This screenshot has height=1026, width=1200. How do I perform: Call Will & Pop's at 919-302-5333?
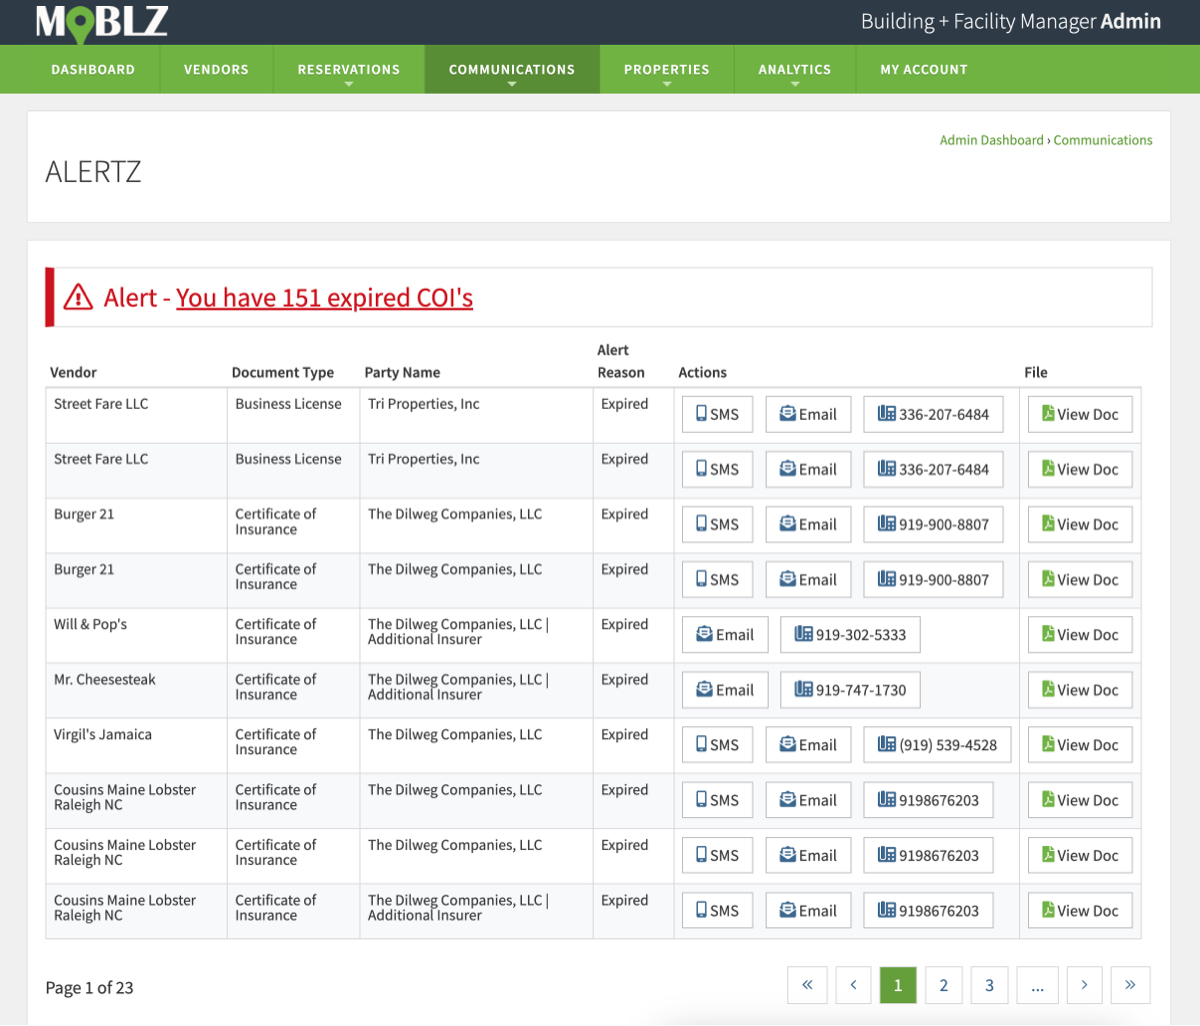850,635
